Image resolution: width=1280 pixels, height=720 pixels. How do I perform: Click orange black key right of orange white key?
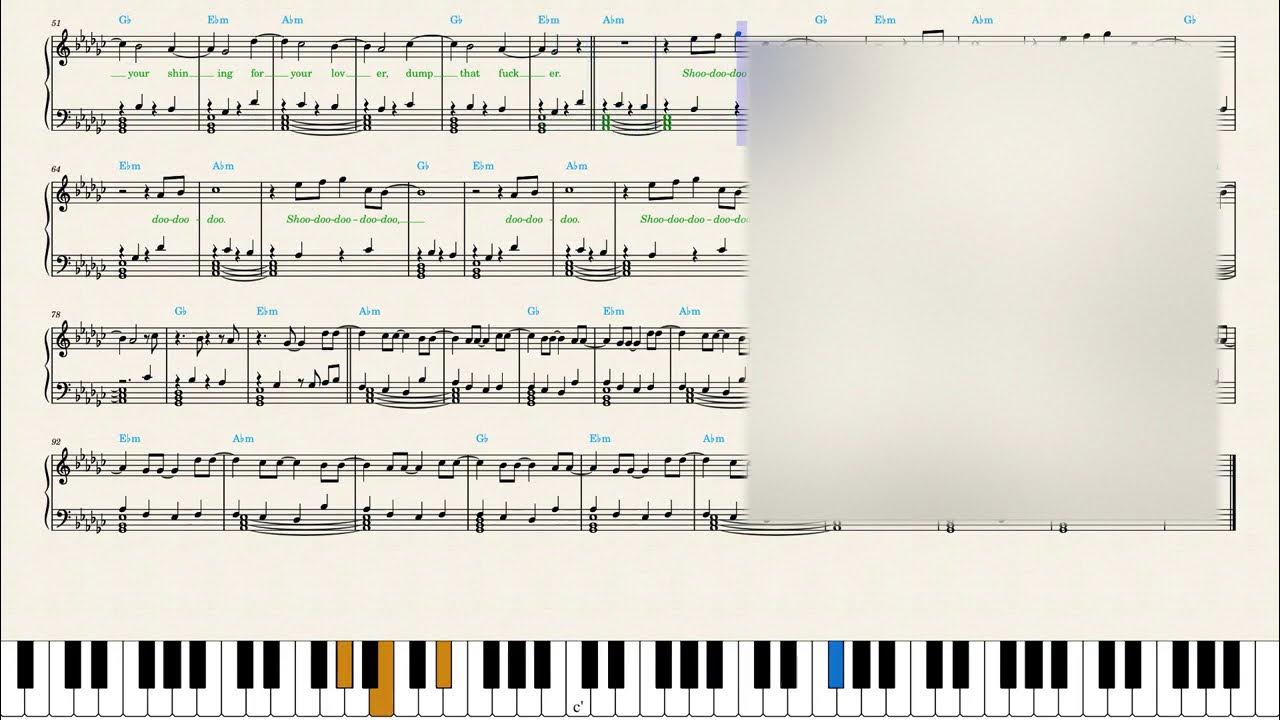443,664
